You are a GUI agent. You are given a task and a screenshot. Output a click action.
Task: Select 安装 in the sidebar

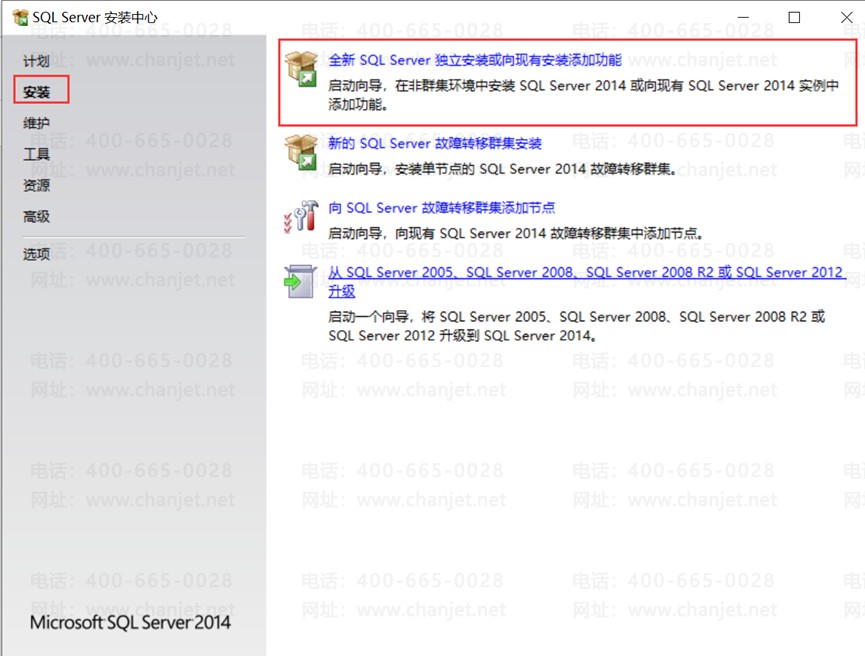(36, 92)
